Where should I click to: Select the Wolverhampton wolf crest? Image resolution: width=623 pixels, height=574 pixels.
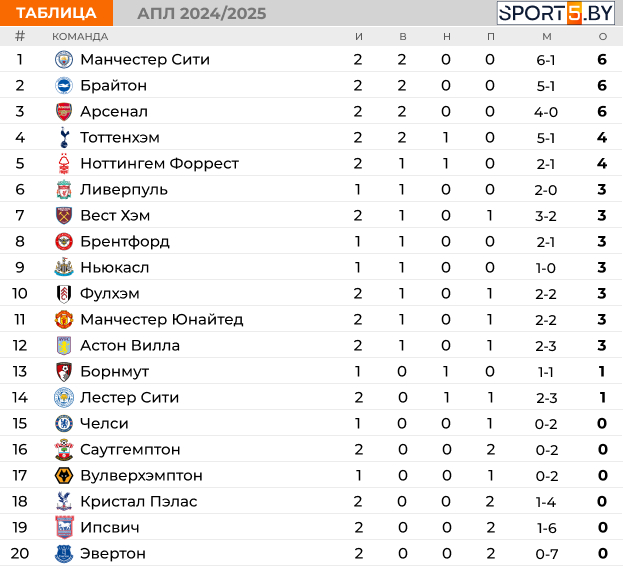(x=64, y=475)
